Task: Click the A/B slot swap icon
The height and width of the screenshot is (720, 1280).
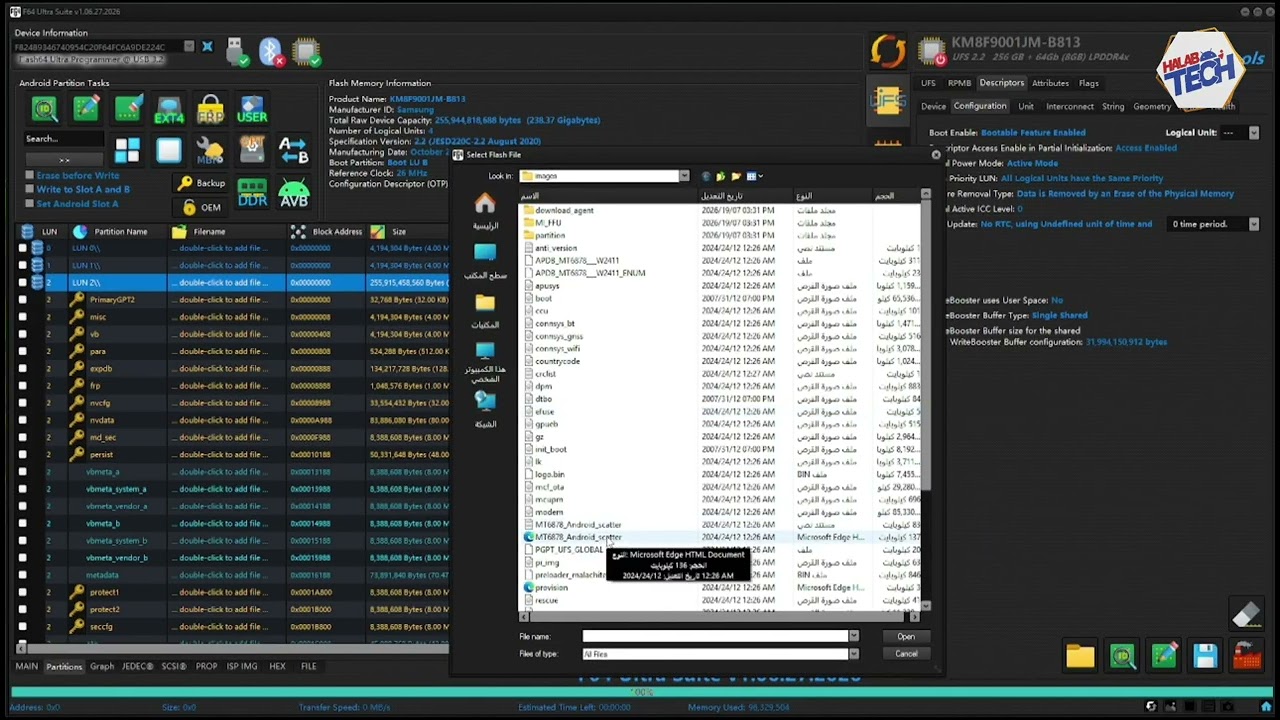Action: 294,150
